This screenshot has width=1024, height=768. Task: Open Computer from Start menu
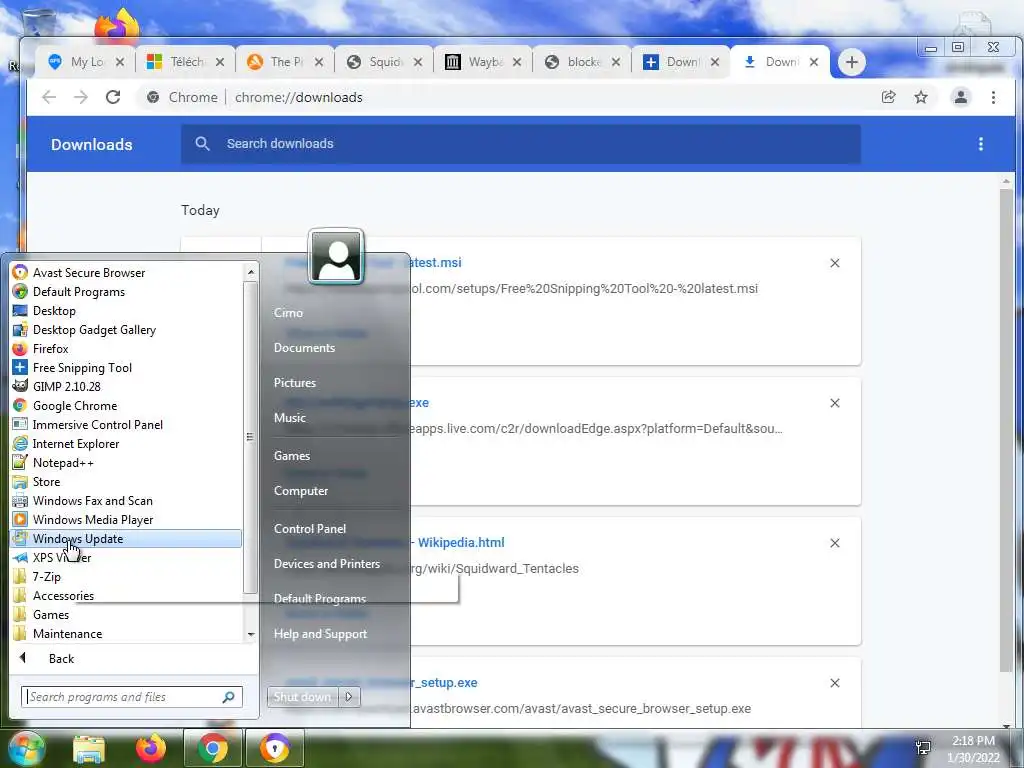300,490
